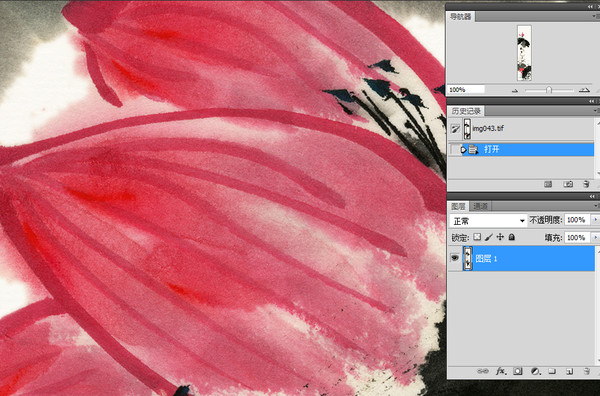This screenshot has width=600, height=396.
Task: Open the History panel options menu
Action: 596,111
